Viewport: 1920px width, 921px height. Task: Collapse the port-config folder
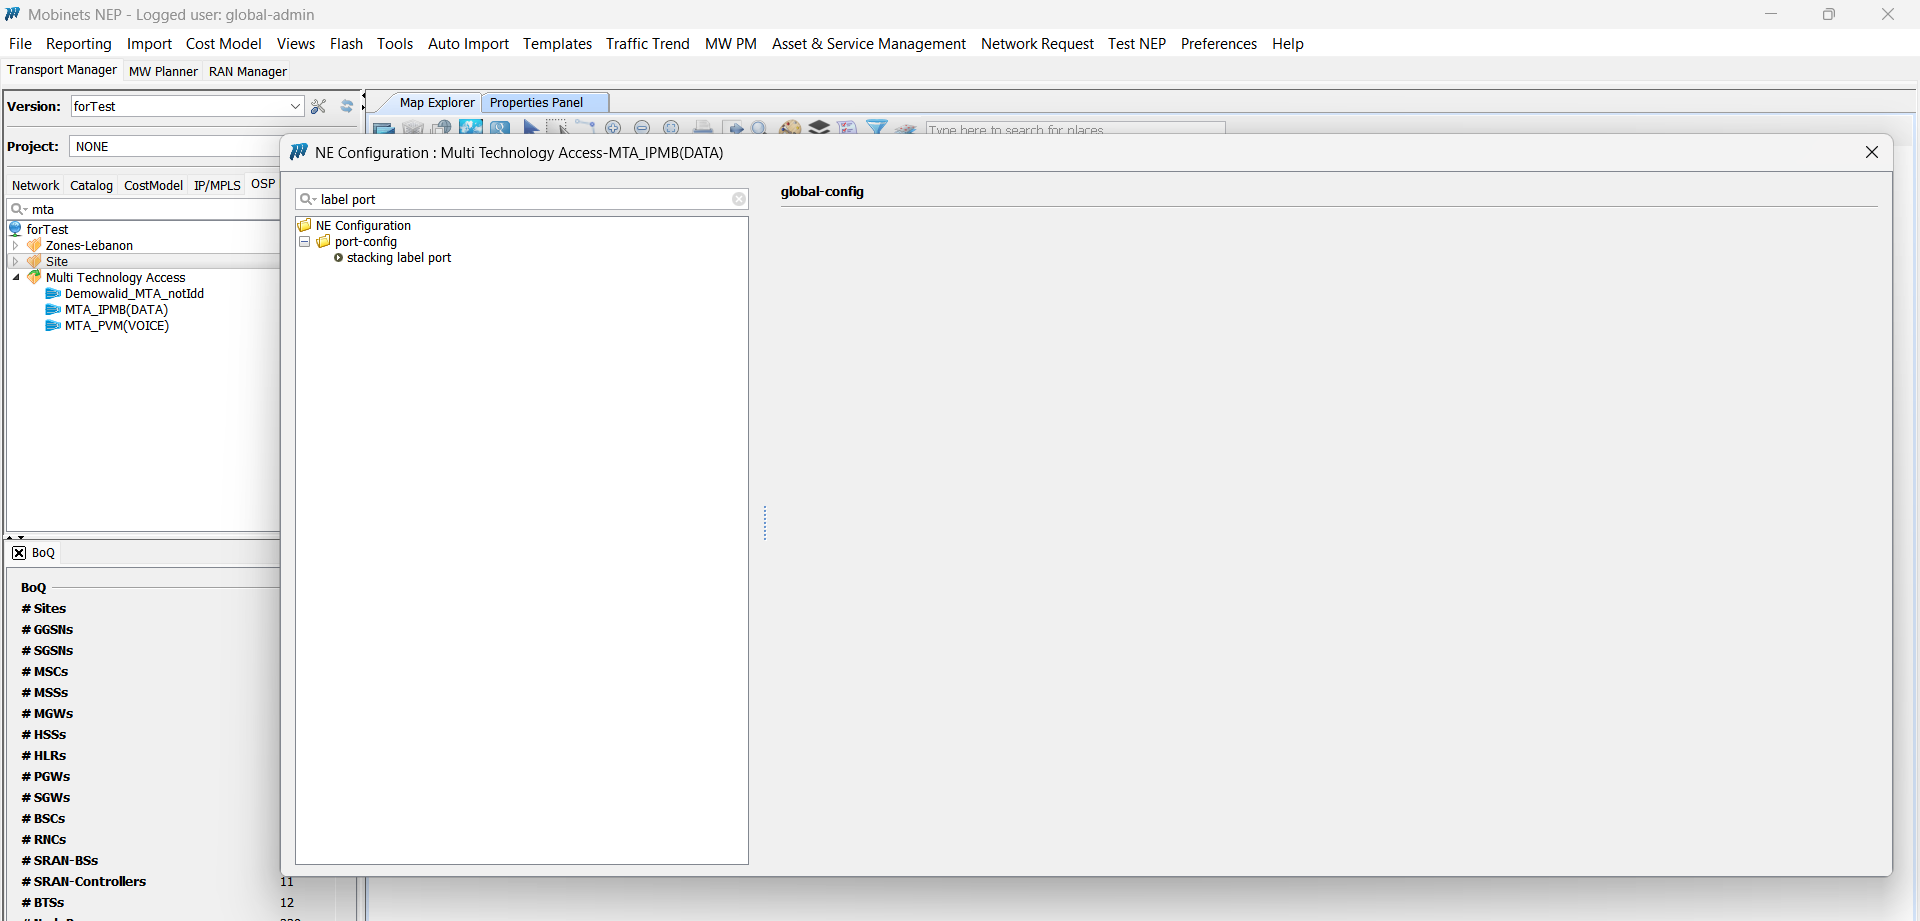305,242
